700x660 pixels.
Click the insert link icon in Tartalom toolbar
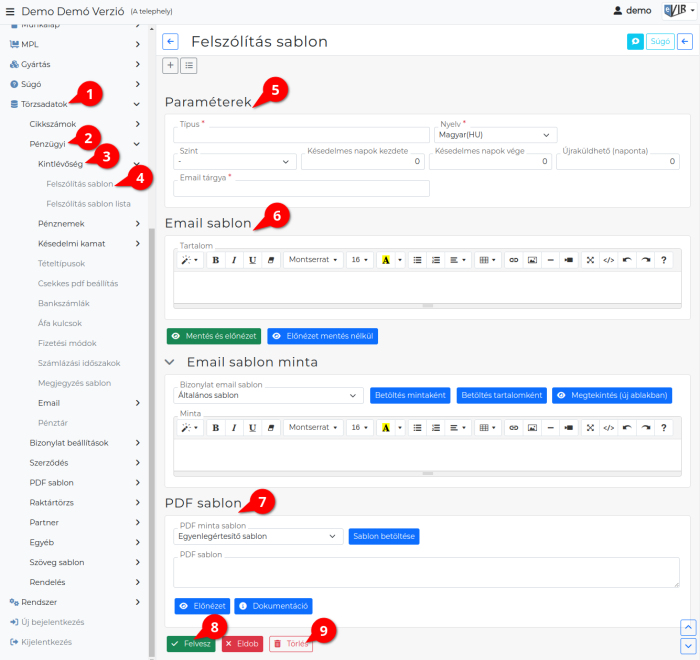pos(514,260)
